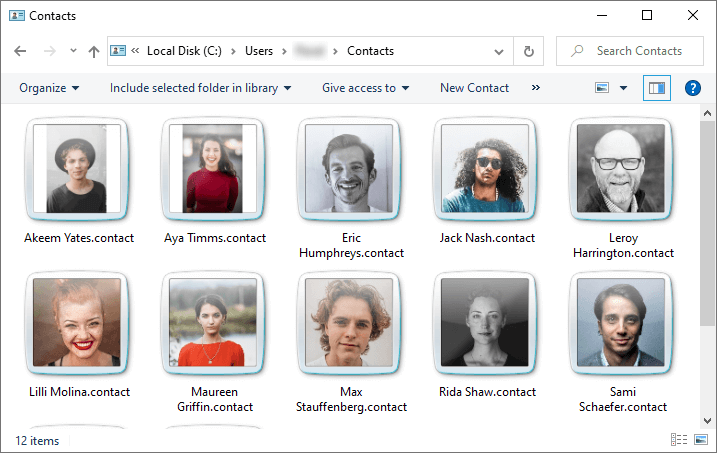Select Leroy Harrington contact thumbnail
The width and height of the screenshot is (717, 453).
(x=621, y=169)
